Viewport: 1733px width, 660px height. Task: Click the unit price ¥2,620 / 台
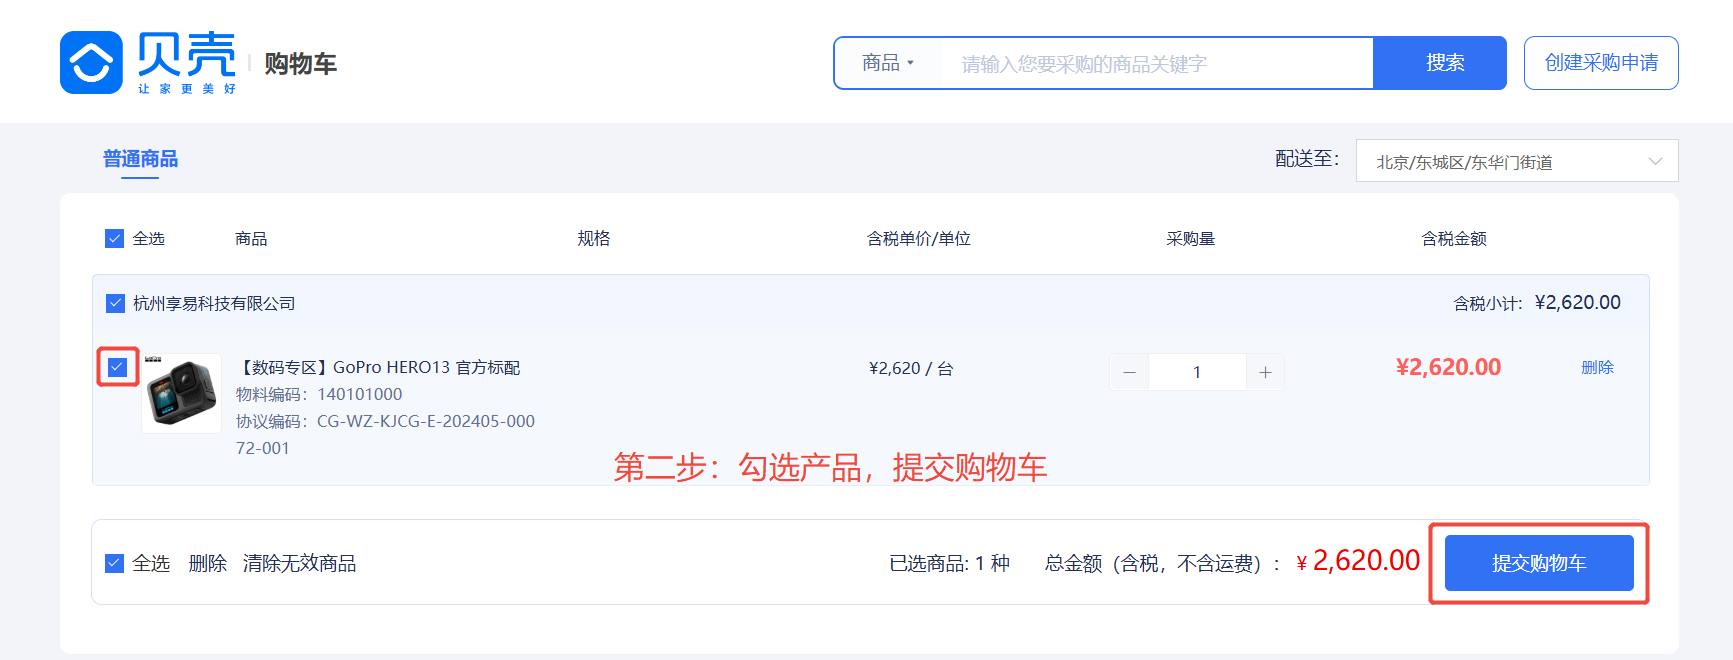(911, 368)
